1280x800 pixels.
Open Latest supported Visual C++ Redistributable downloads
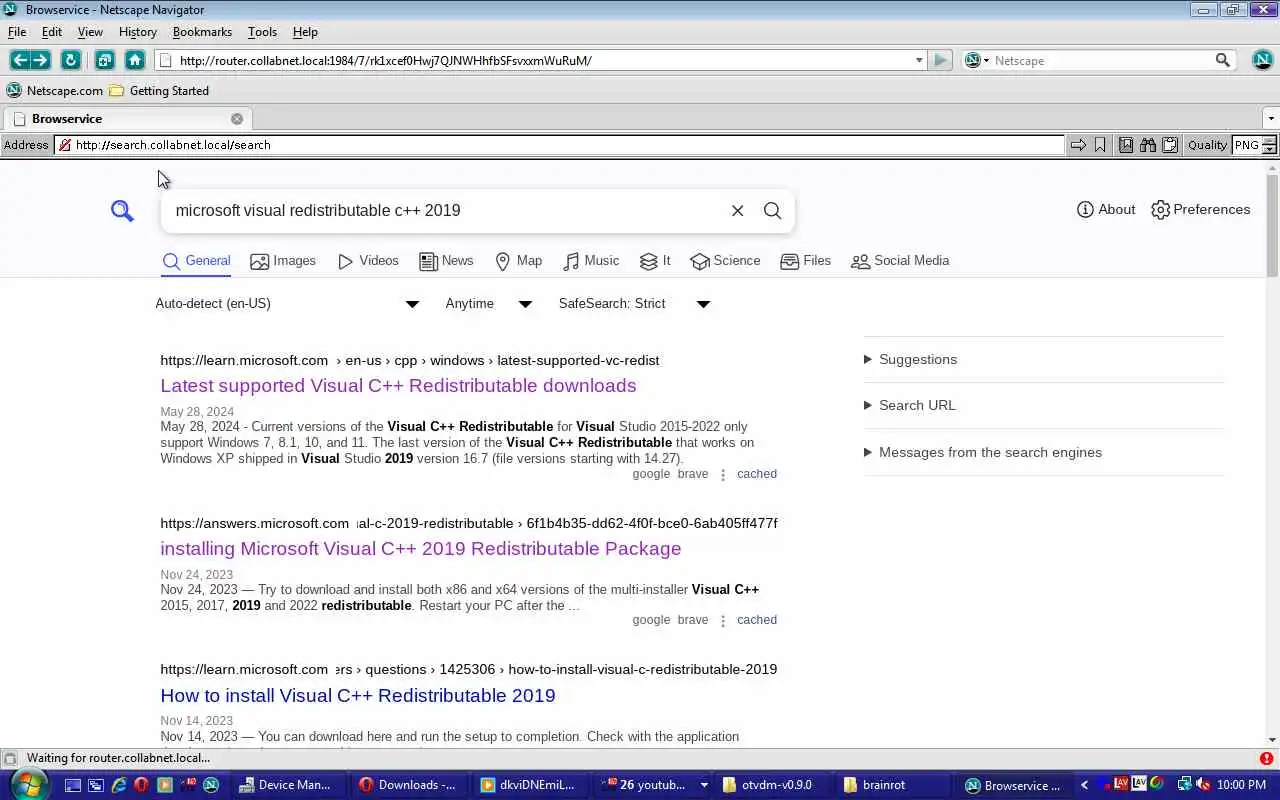pyautogui.click(x=398, y=386)
